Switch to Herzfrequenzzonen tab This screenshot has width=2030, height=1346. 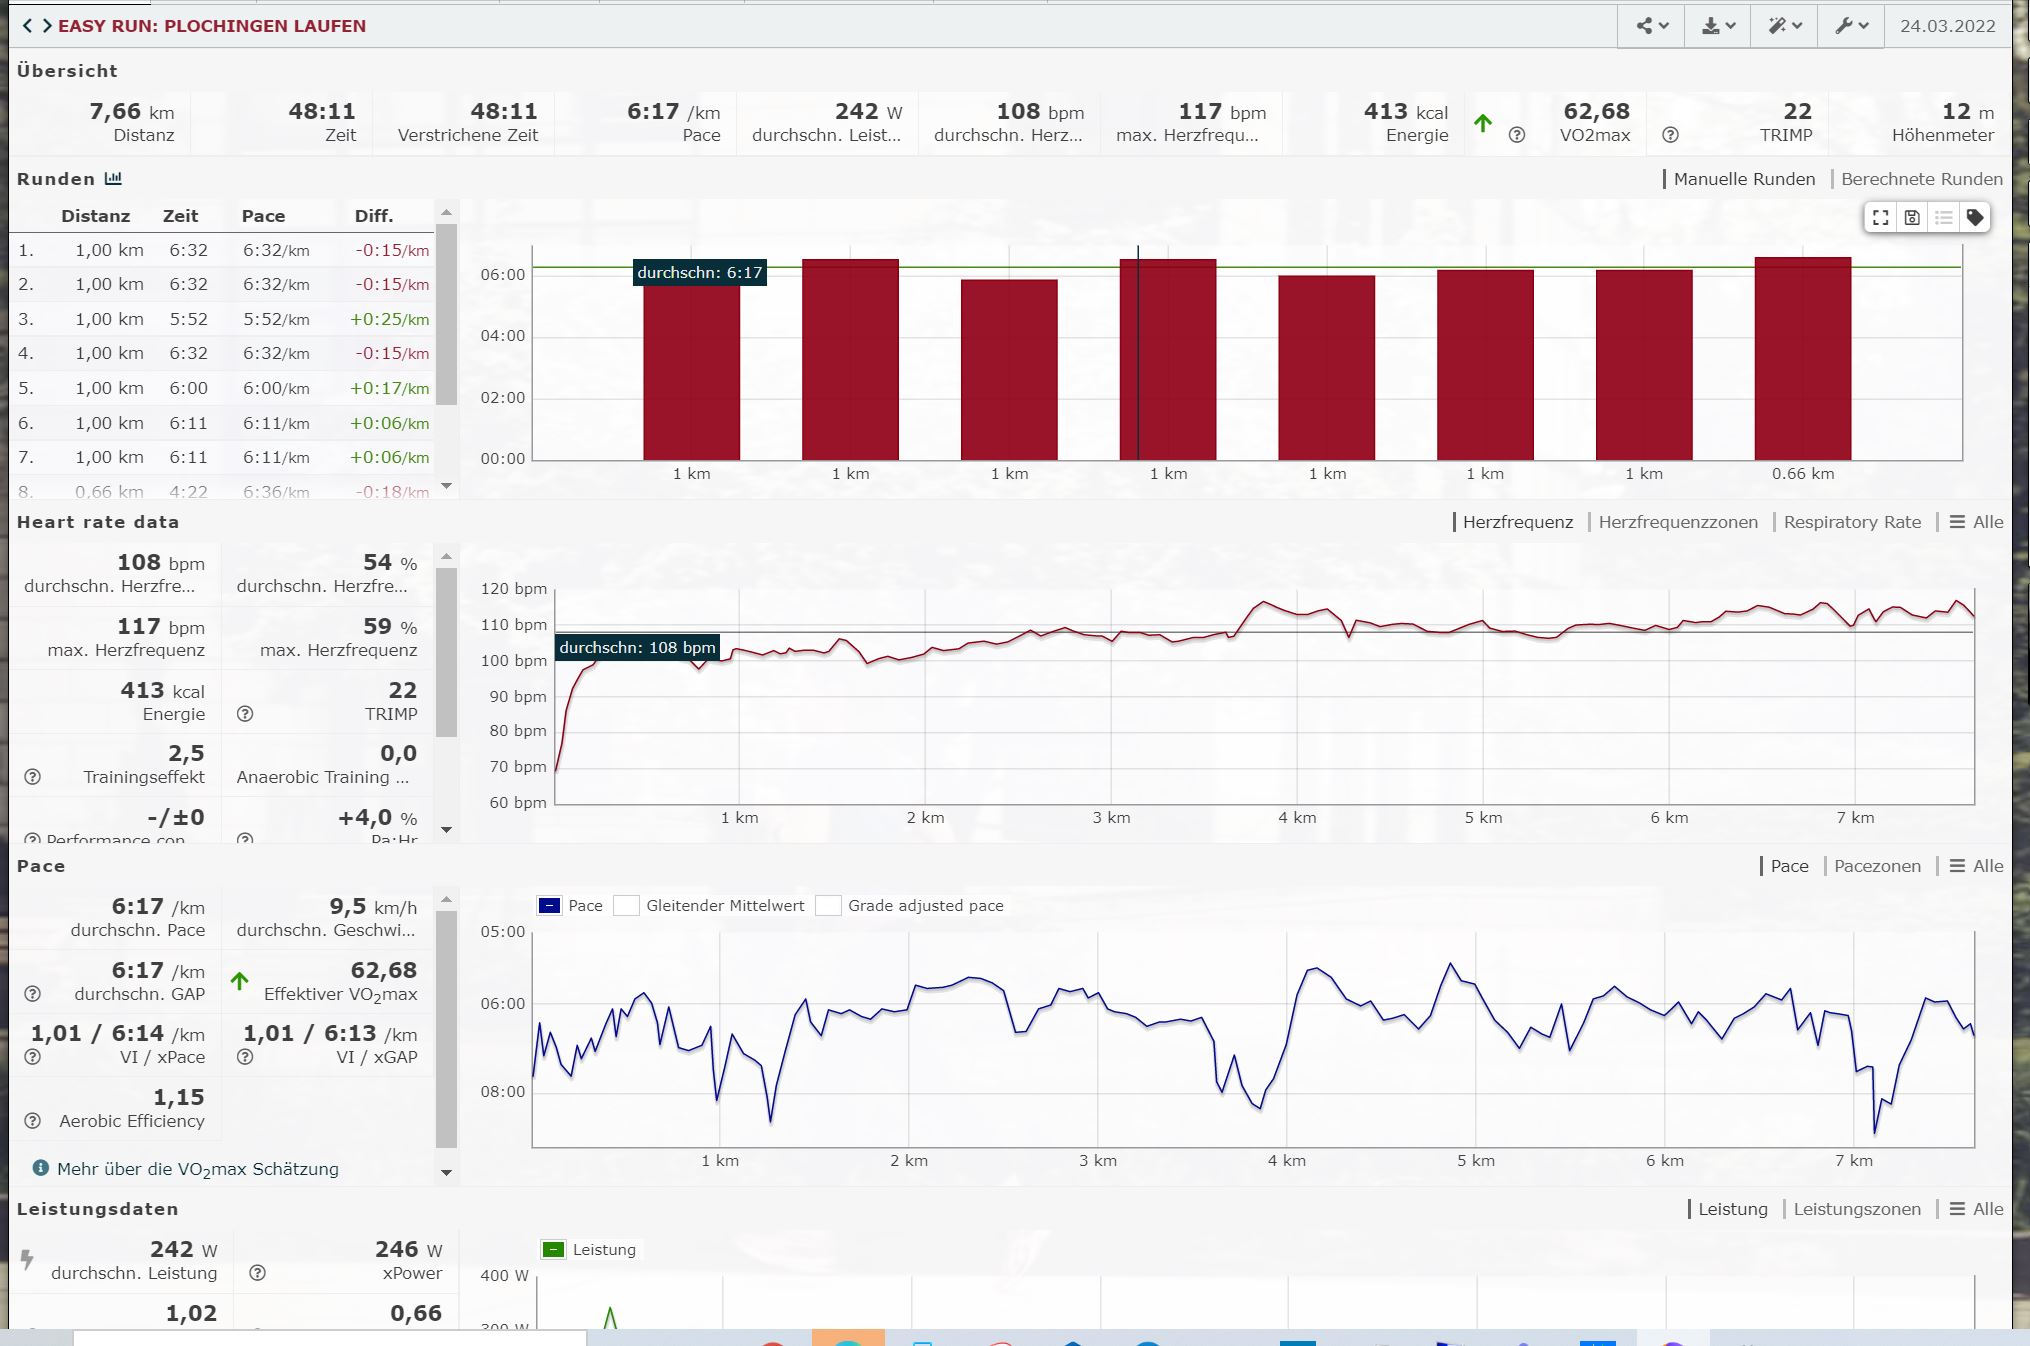[x=1677, y=522]
